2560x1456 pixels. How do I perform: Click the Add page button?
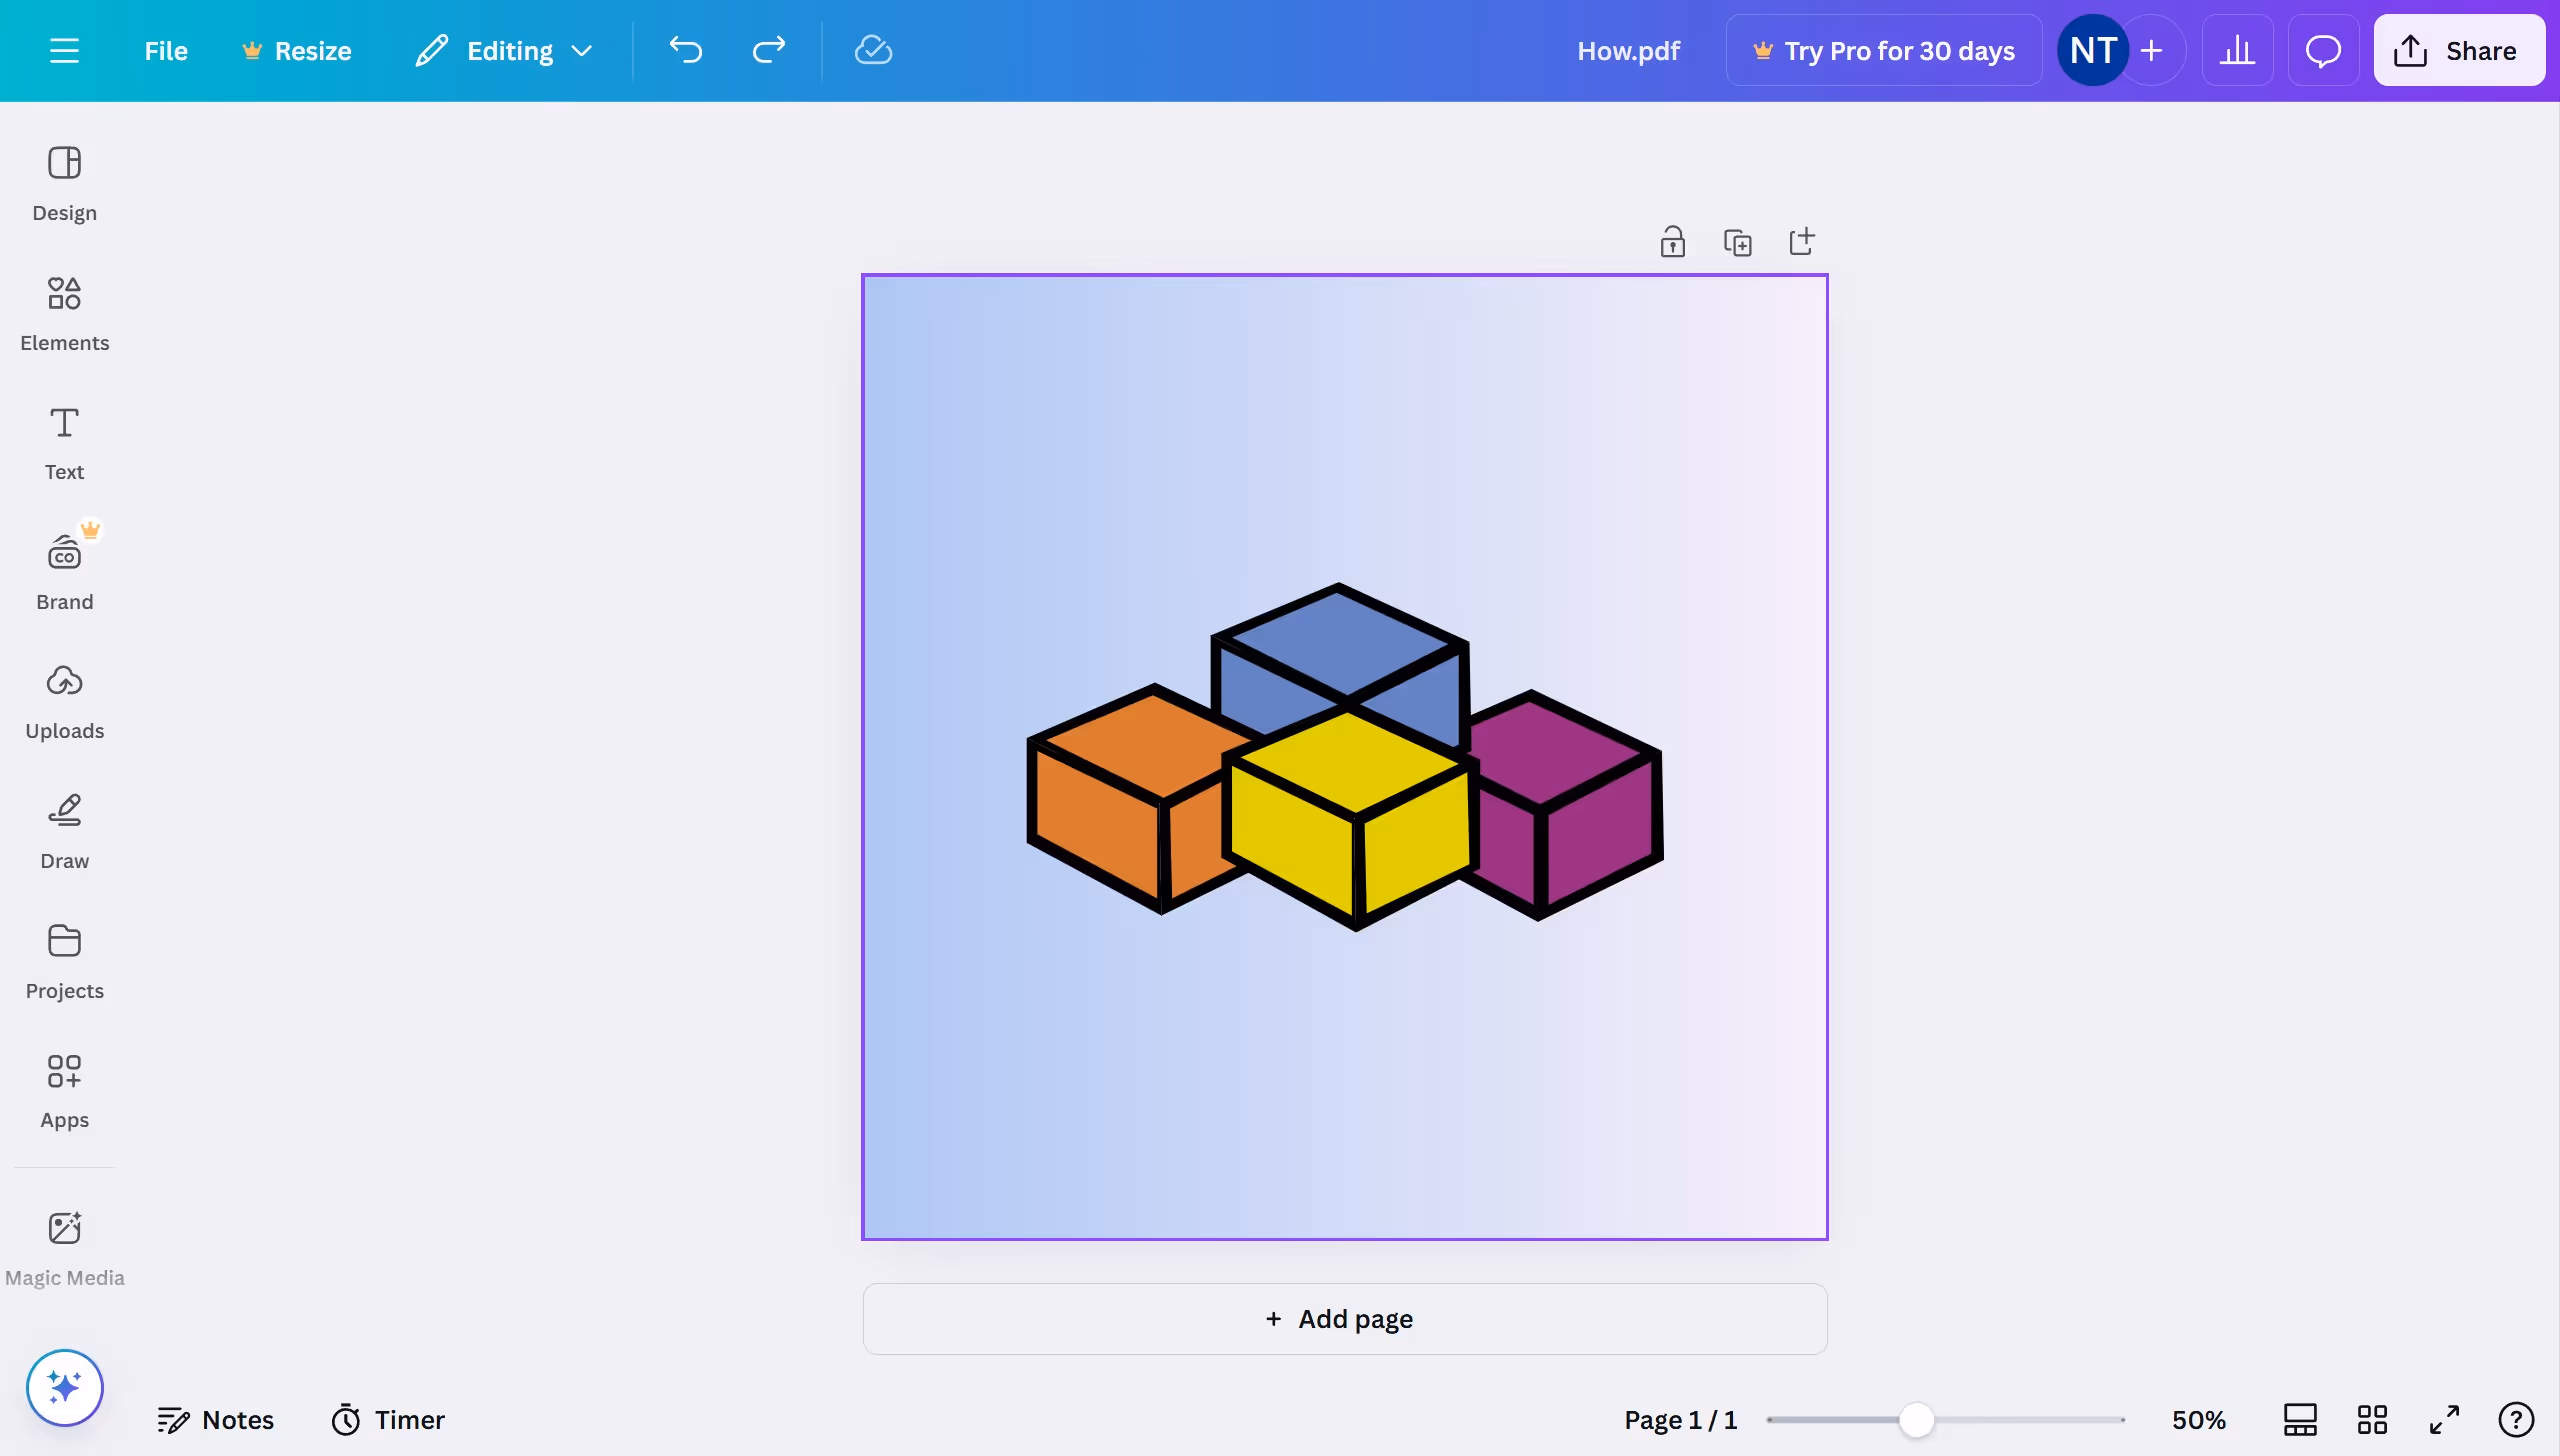coord(1344,1319)
